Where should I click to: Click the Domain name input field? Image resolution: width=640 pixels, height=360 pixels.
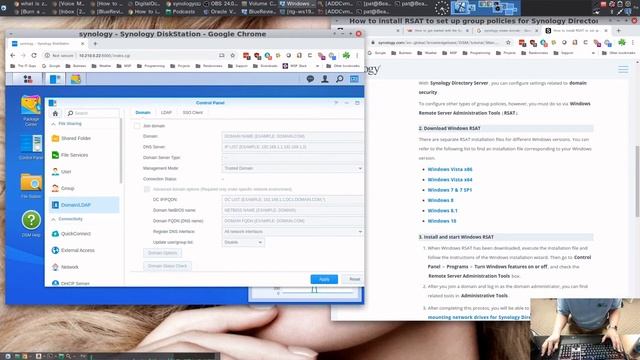point(292,136)
